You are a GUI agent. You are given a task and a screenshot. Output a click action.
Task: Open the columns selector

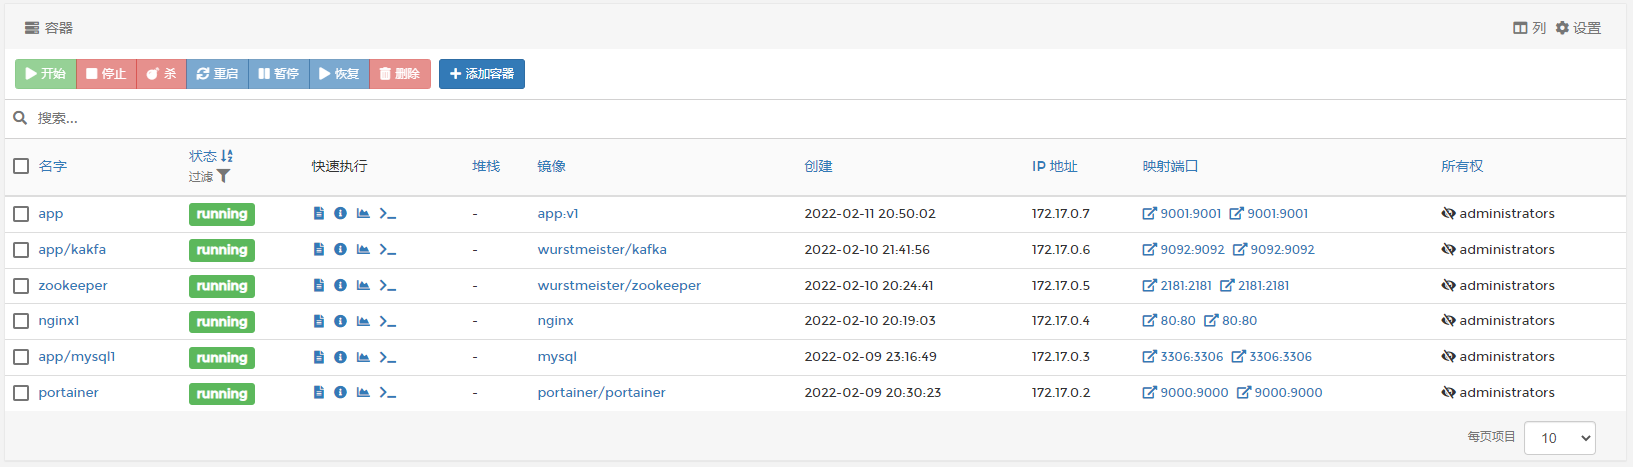[x=1529, y=28]
